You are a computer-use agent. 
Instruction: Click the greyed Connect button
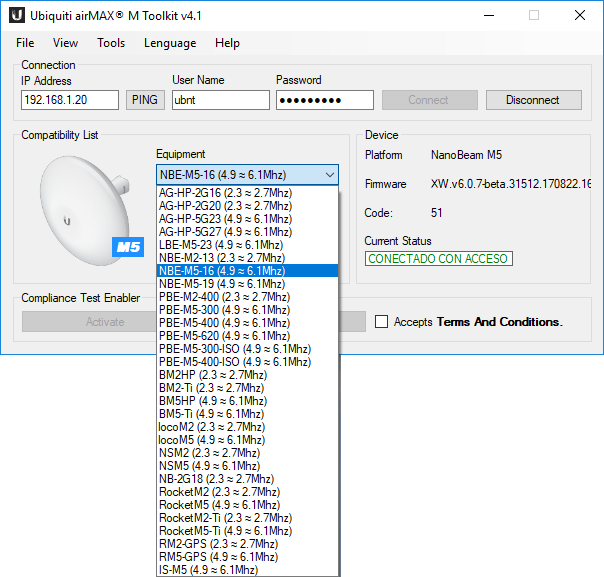(430, 100)
